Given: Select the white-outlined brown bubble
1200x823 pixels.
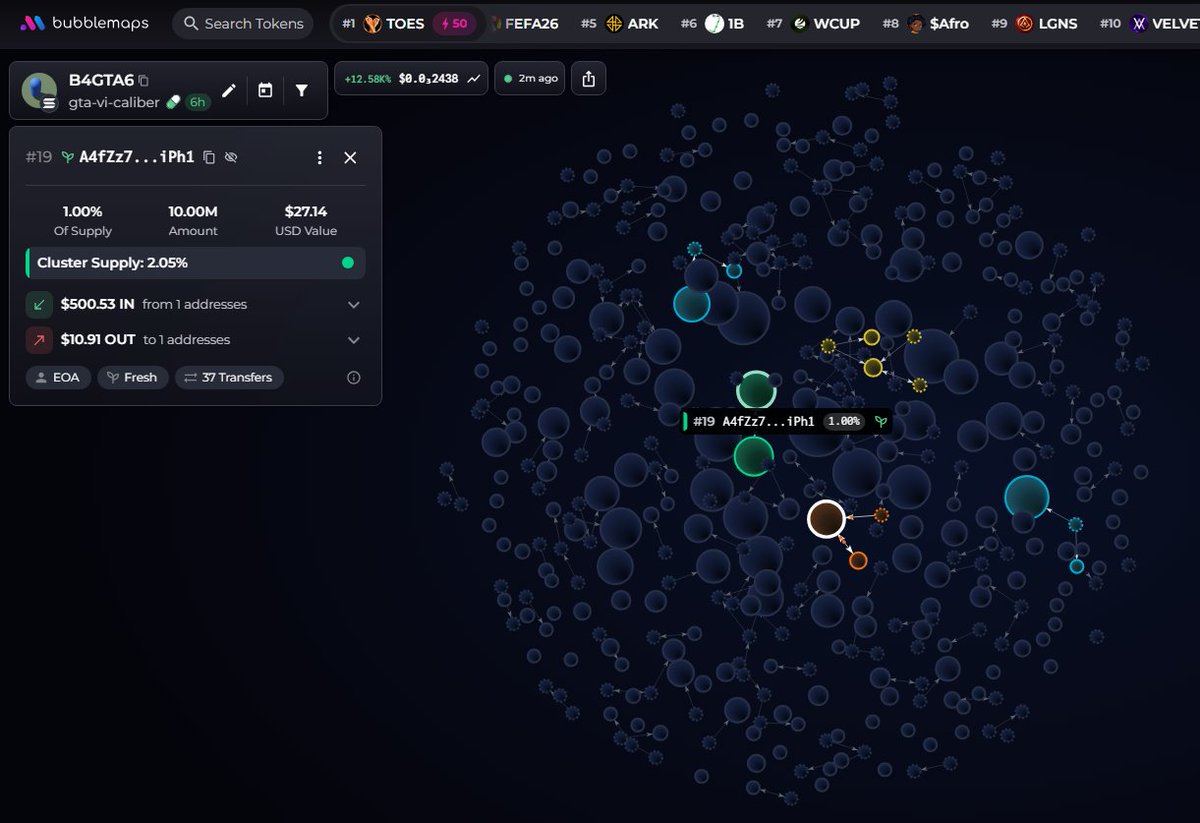Looking at the screenshot, I should click(x=826, y=519).
